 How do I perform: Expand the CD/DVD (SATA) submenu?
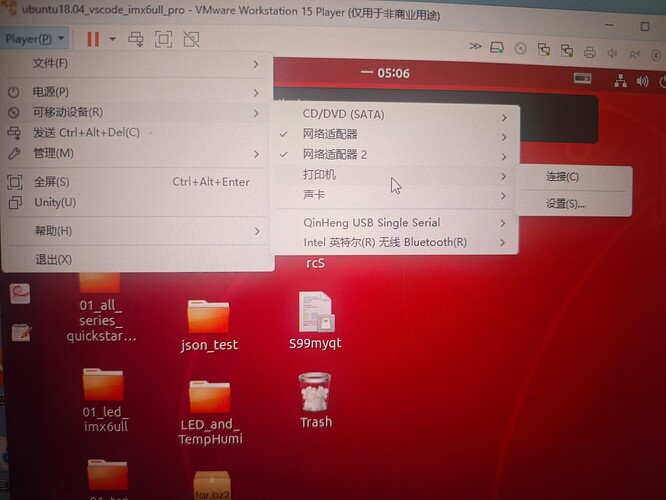[395, 115]
